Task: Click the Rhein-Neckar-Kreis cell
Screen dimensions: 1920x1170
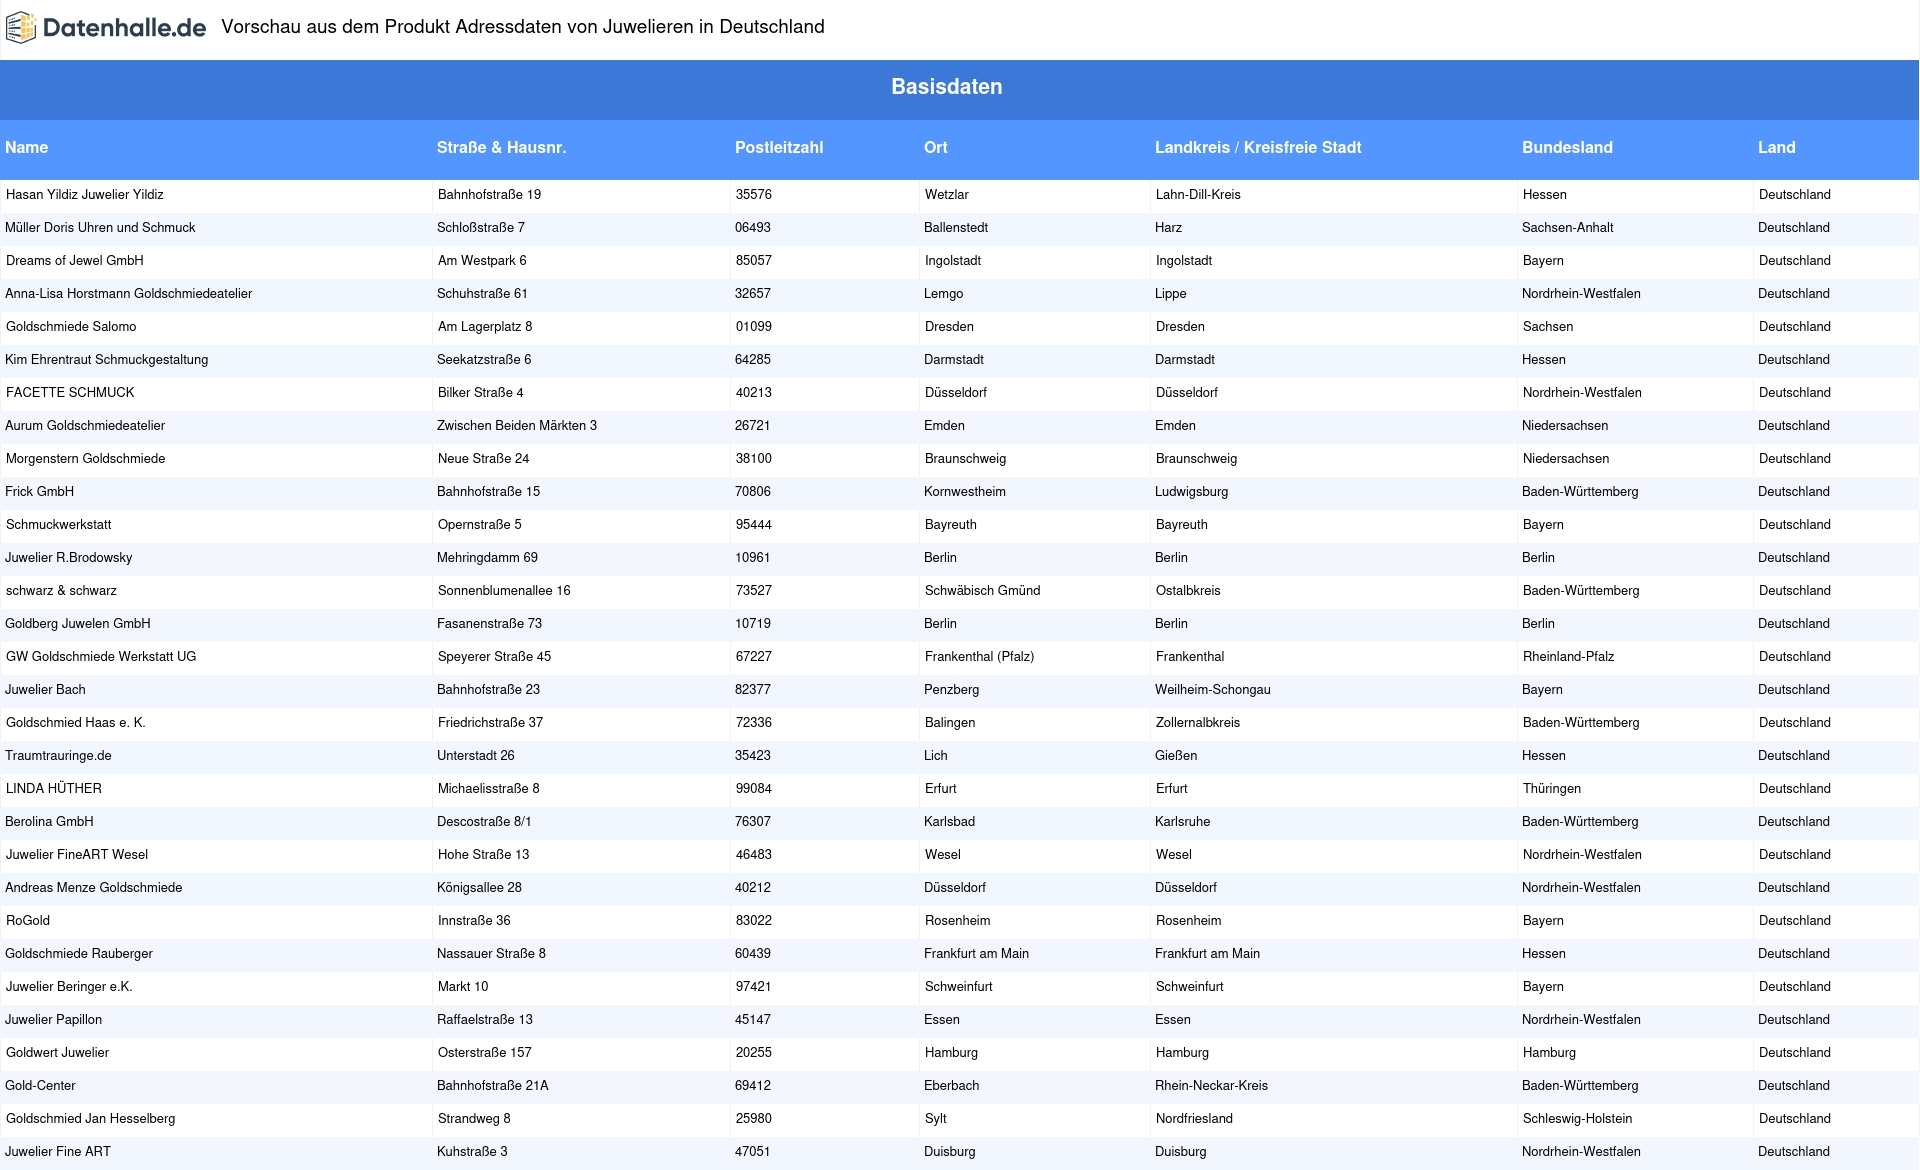Action: [x=1211, y=1086]
